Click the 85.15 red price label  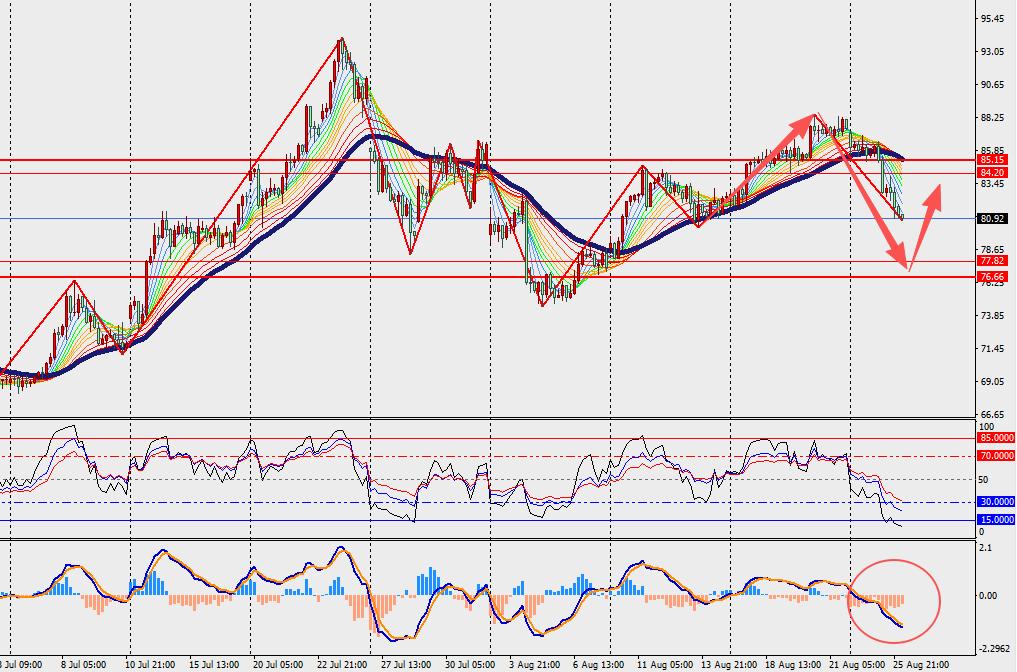coord(992,160)
